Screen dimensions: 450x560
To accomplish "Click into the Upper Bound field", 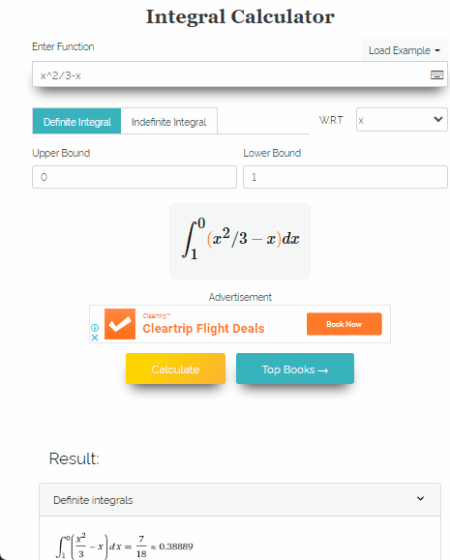I will pyautogui.click(x=134, y=177).
